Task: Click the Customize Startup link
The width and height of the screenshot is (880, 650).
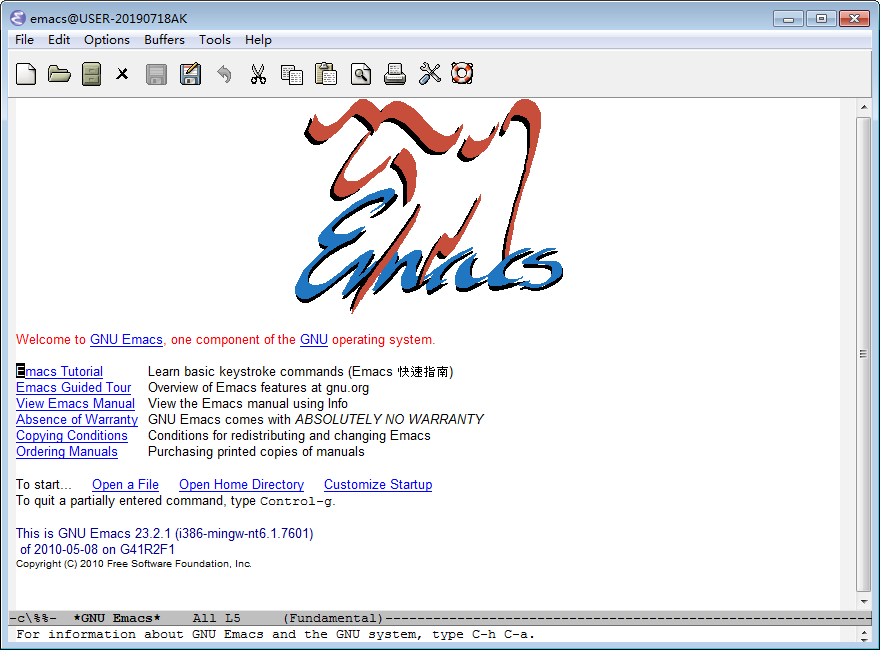Action: point(378,484)
